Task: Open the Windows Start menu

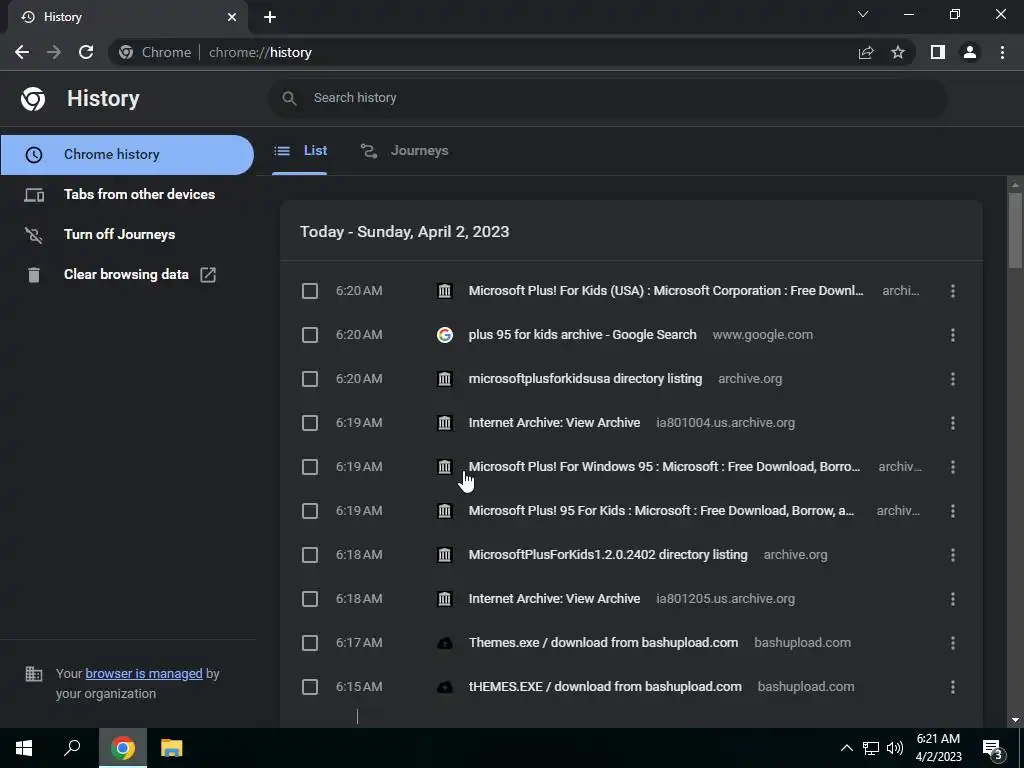Action: [x=24, y=748]
